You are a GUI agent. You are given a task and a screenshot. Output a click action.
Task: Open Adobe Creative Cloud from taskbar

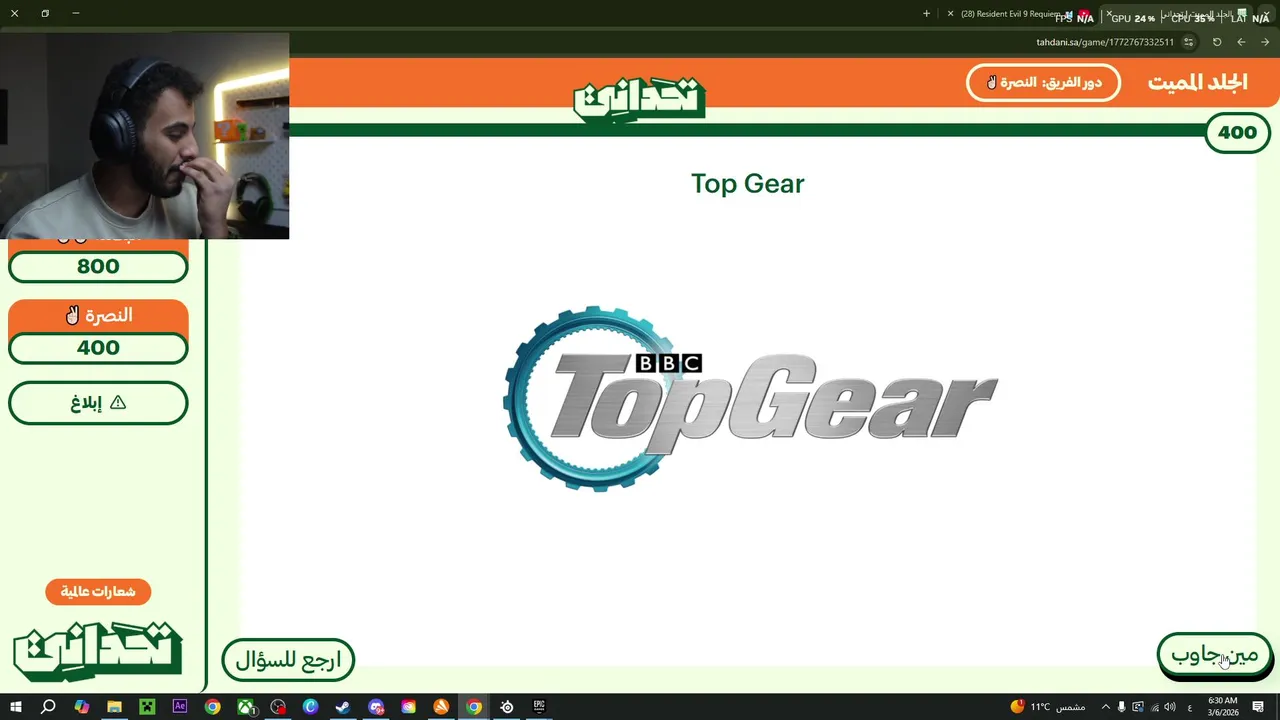(408, 707)
